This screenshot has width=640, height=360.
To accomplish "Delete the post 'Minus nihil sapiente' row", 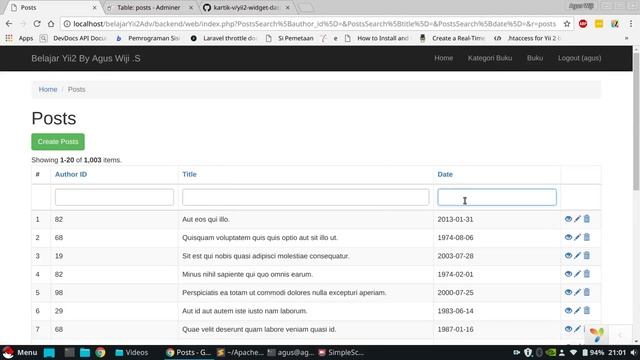I will pos(587,274).
